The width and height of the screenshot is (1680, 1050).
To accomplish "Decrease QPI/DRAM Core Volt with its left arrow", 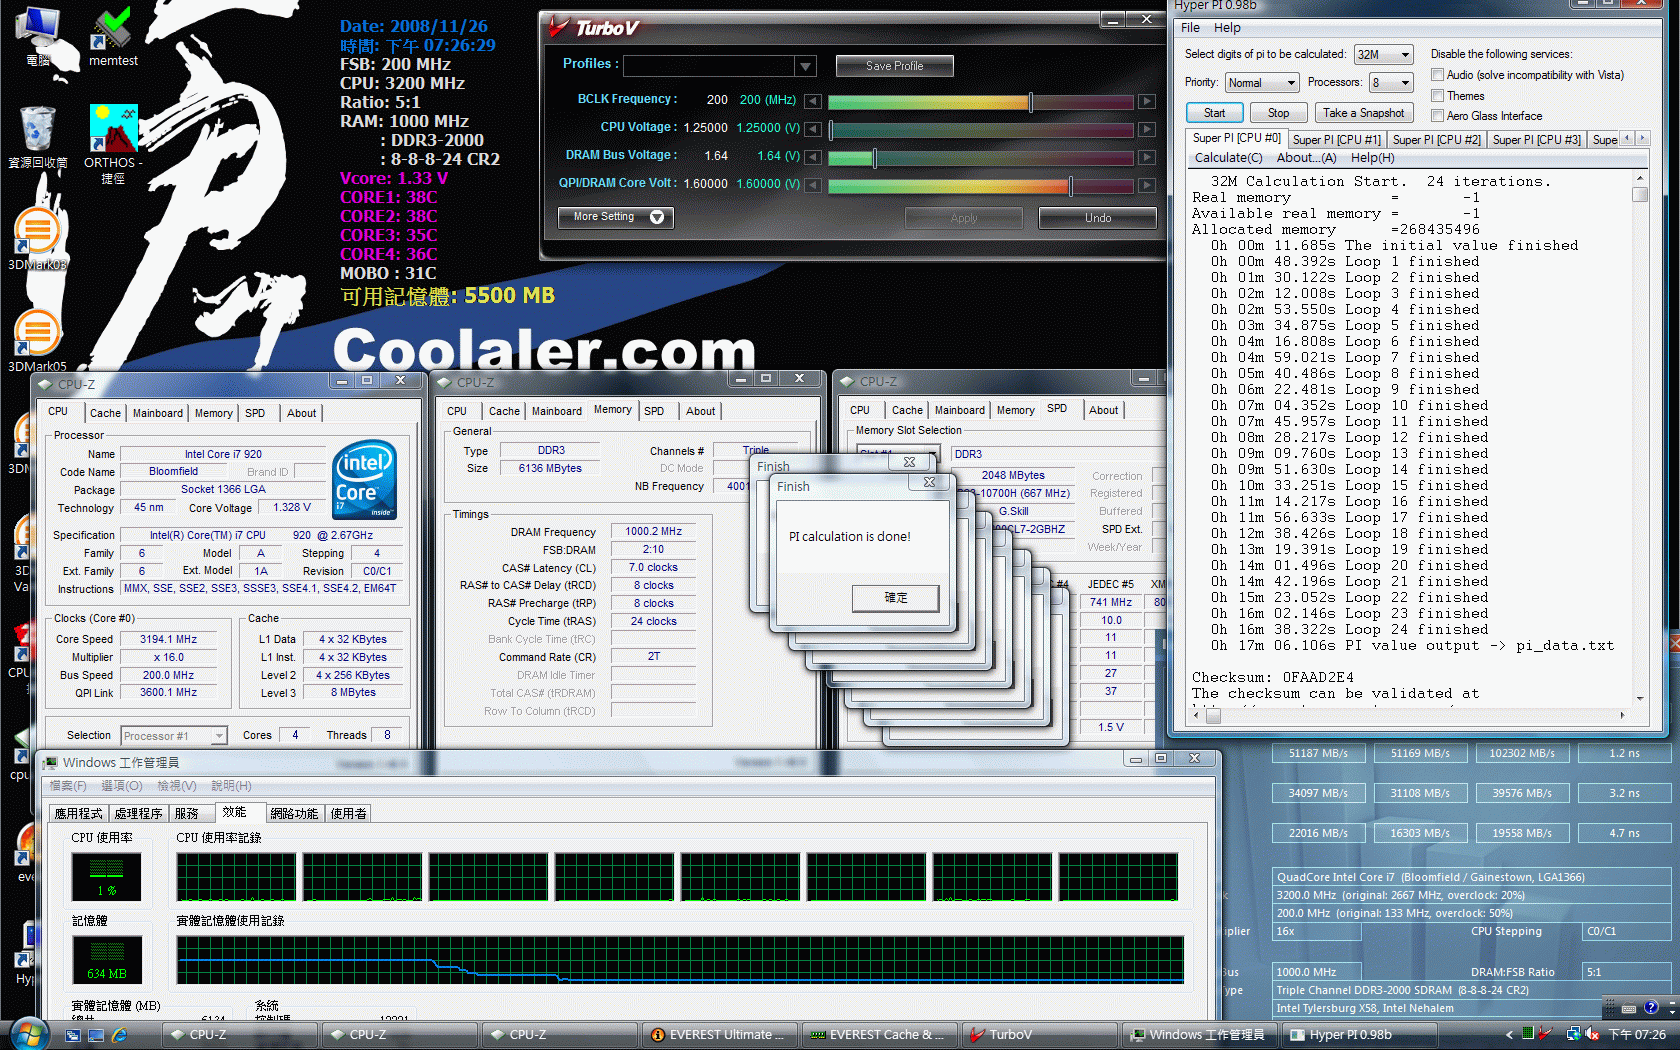I will pyautogui.click(x=813, y=185).
